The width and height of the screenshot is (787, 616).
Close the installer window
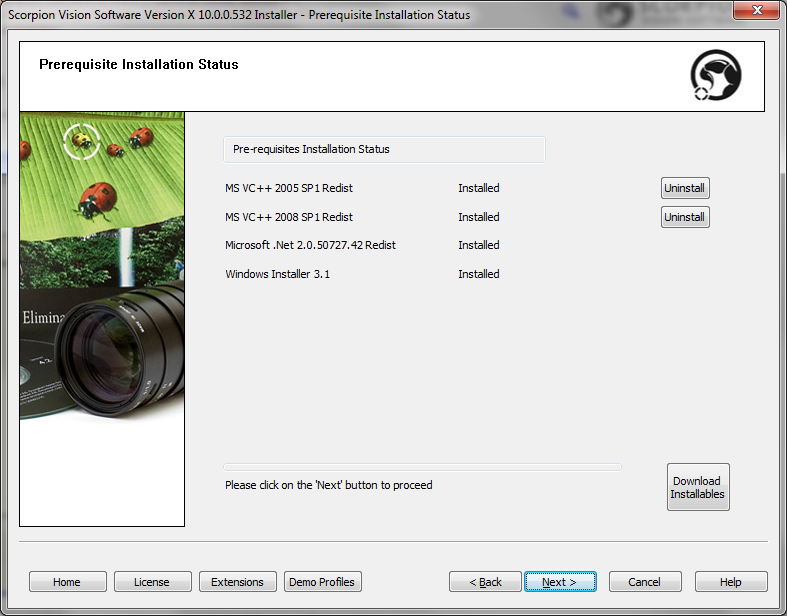[757, 10]
